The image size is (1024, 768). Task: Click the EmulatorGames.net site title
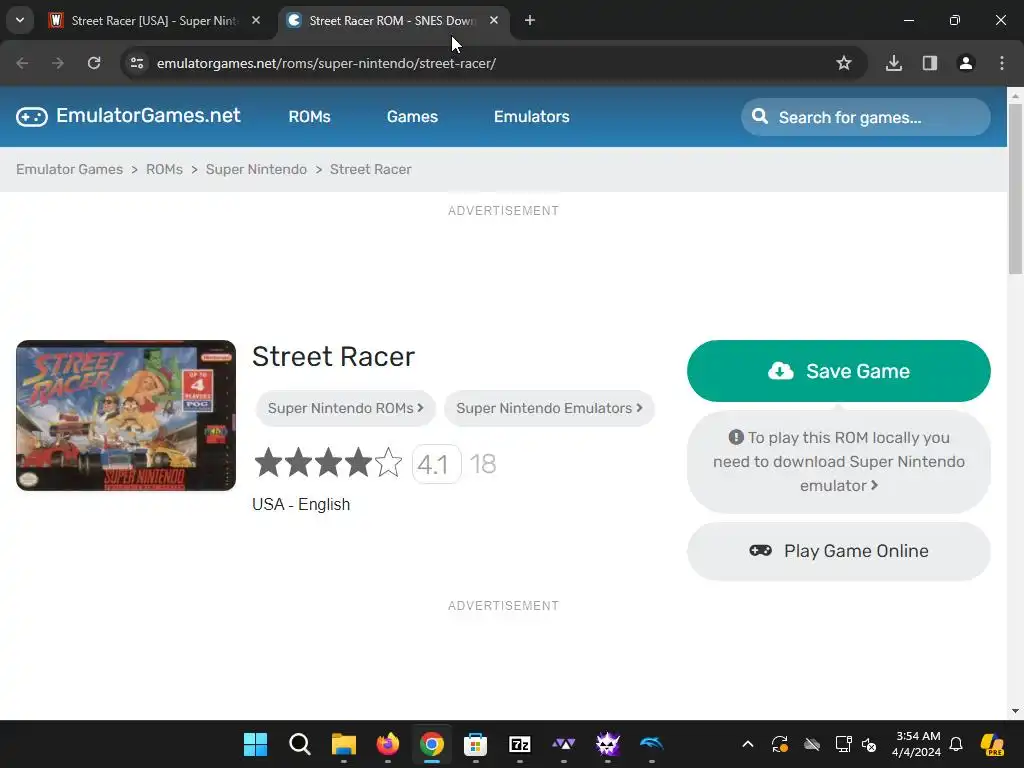(x=148, y=116)
